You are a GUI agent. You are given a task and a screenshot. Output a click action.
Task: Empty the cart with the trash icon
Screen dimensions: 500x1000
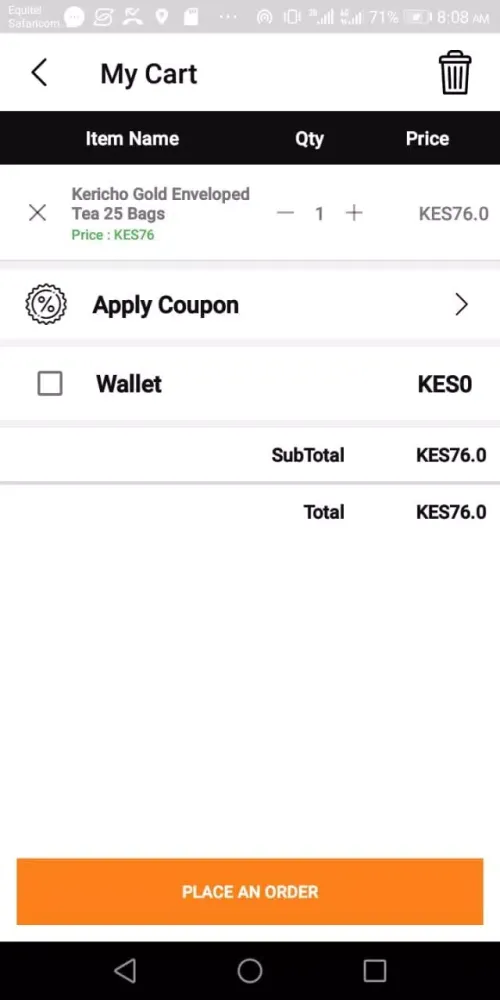click(x=455, y=73)
